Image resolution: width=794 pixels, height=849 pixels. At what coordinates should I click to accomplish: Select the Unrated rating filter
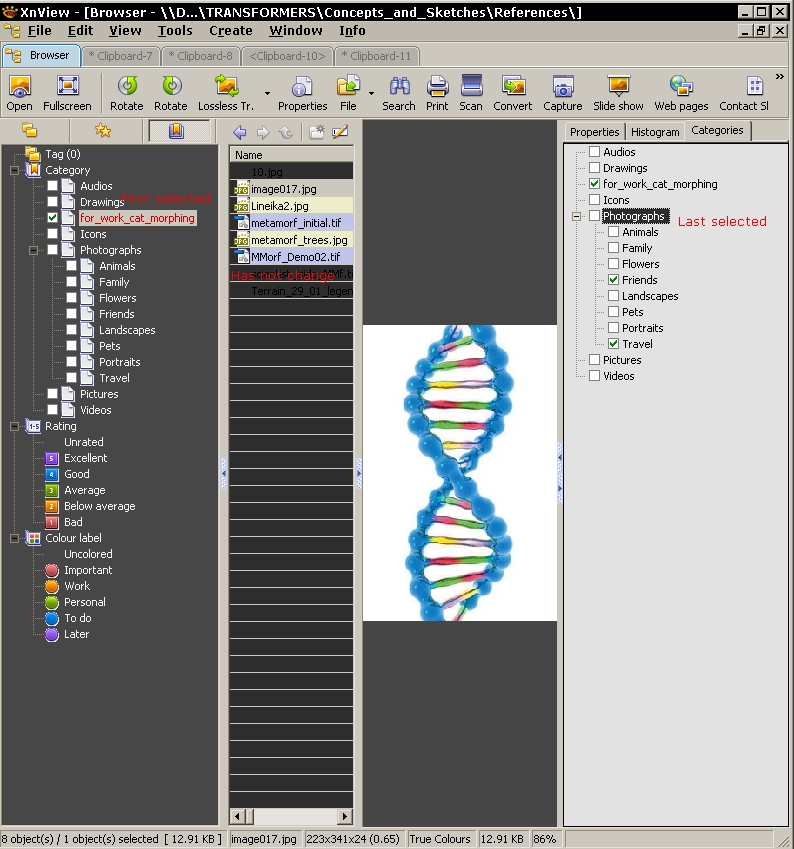(83, 442)
